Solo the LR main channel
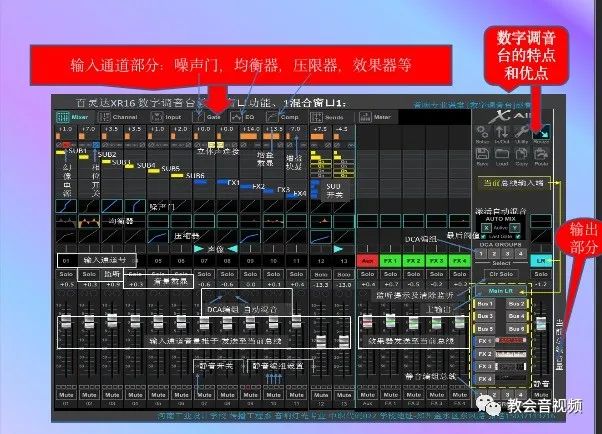Viewport: 602px width, 434px height. (541, 274)
